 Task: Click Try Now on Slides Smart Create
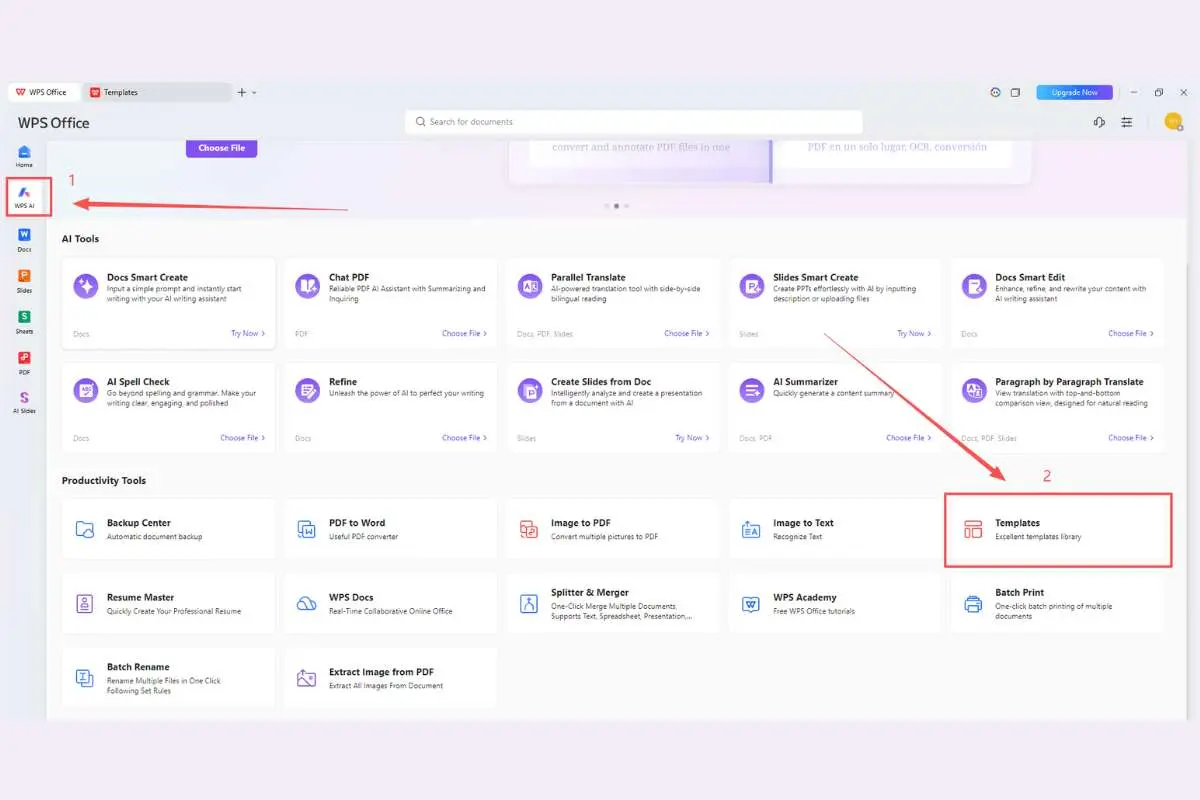click(x=914, y=333)
